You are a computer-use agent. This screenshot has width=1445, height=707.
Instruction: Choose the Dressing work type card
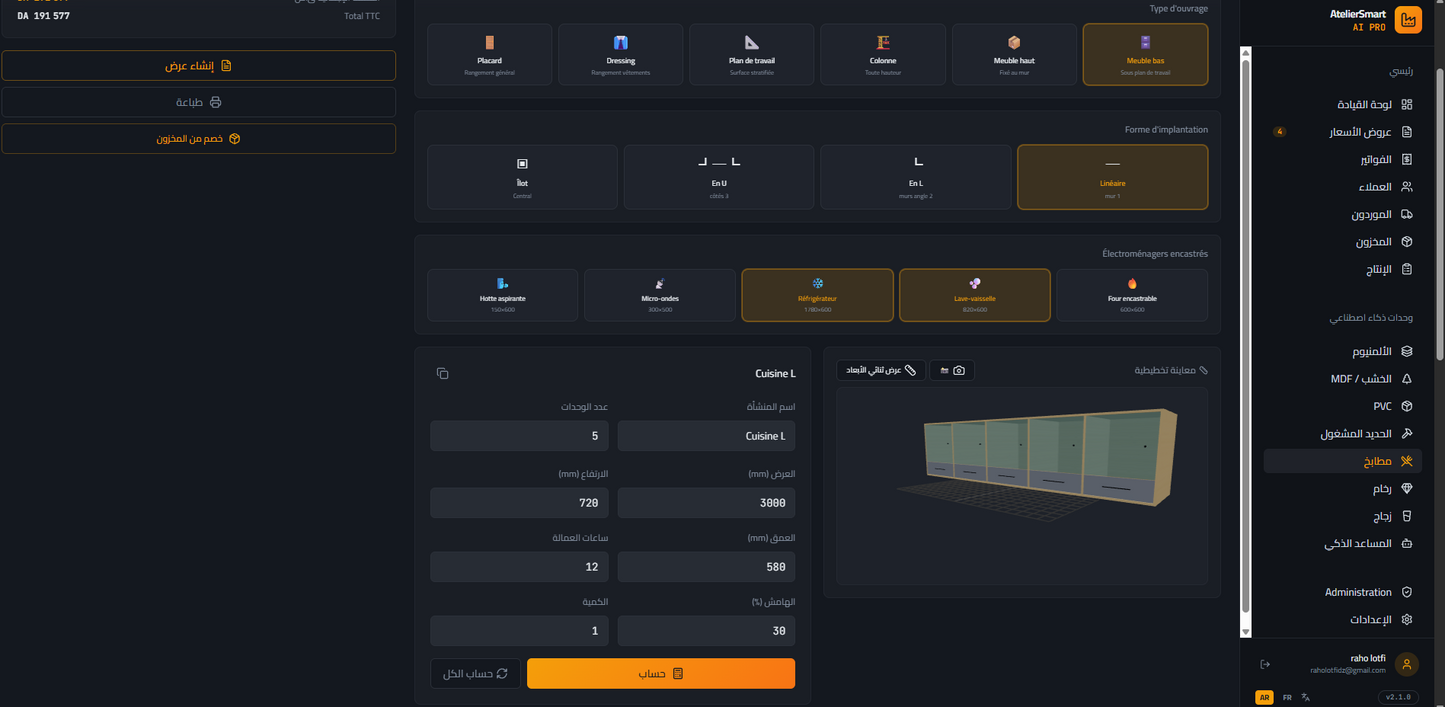[x=620, y=54]
